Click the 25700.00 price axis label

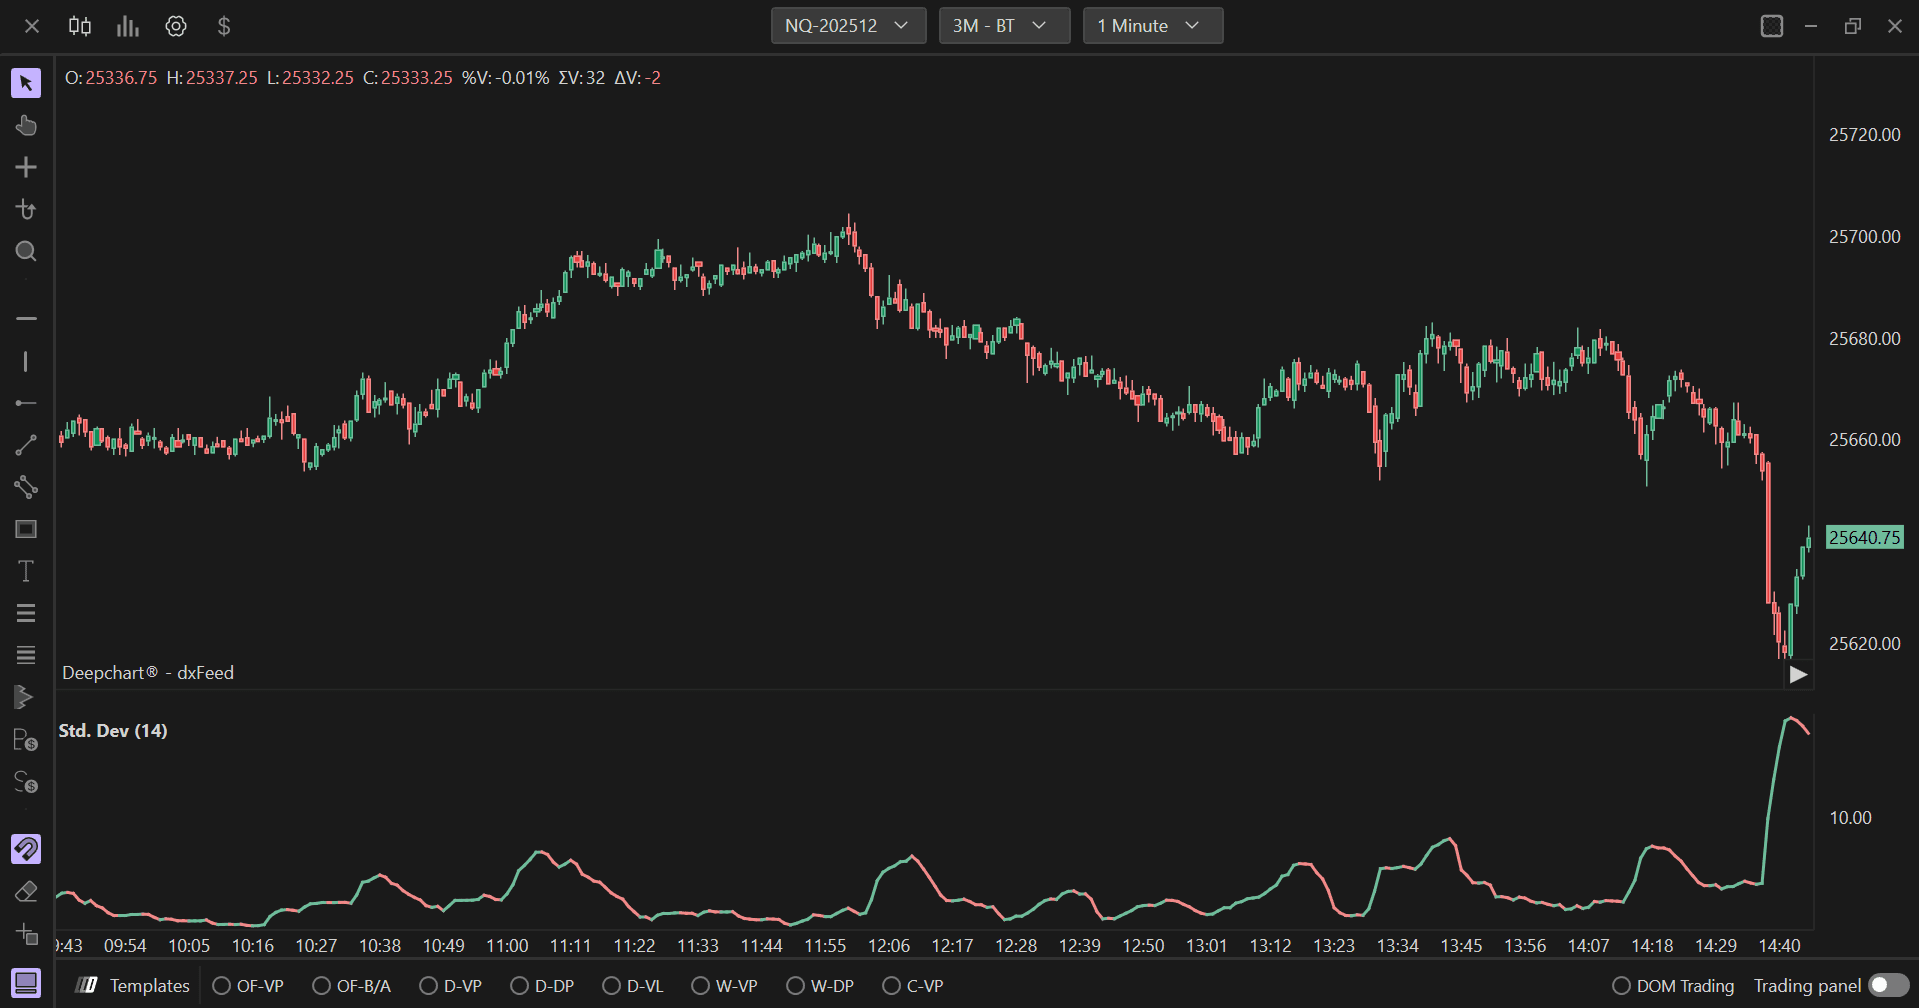[x=1865, y=237]
